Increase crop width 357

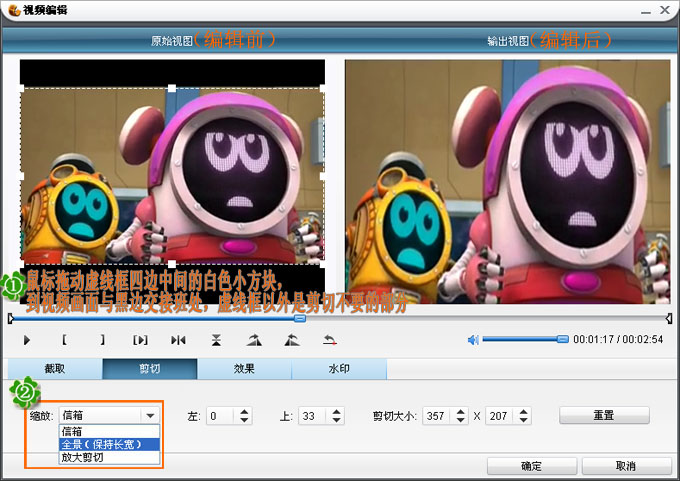[461, 412]
